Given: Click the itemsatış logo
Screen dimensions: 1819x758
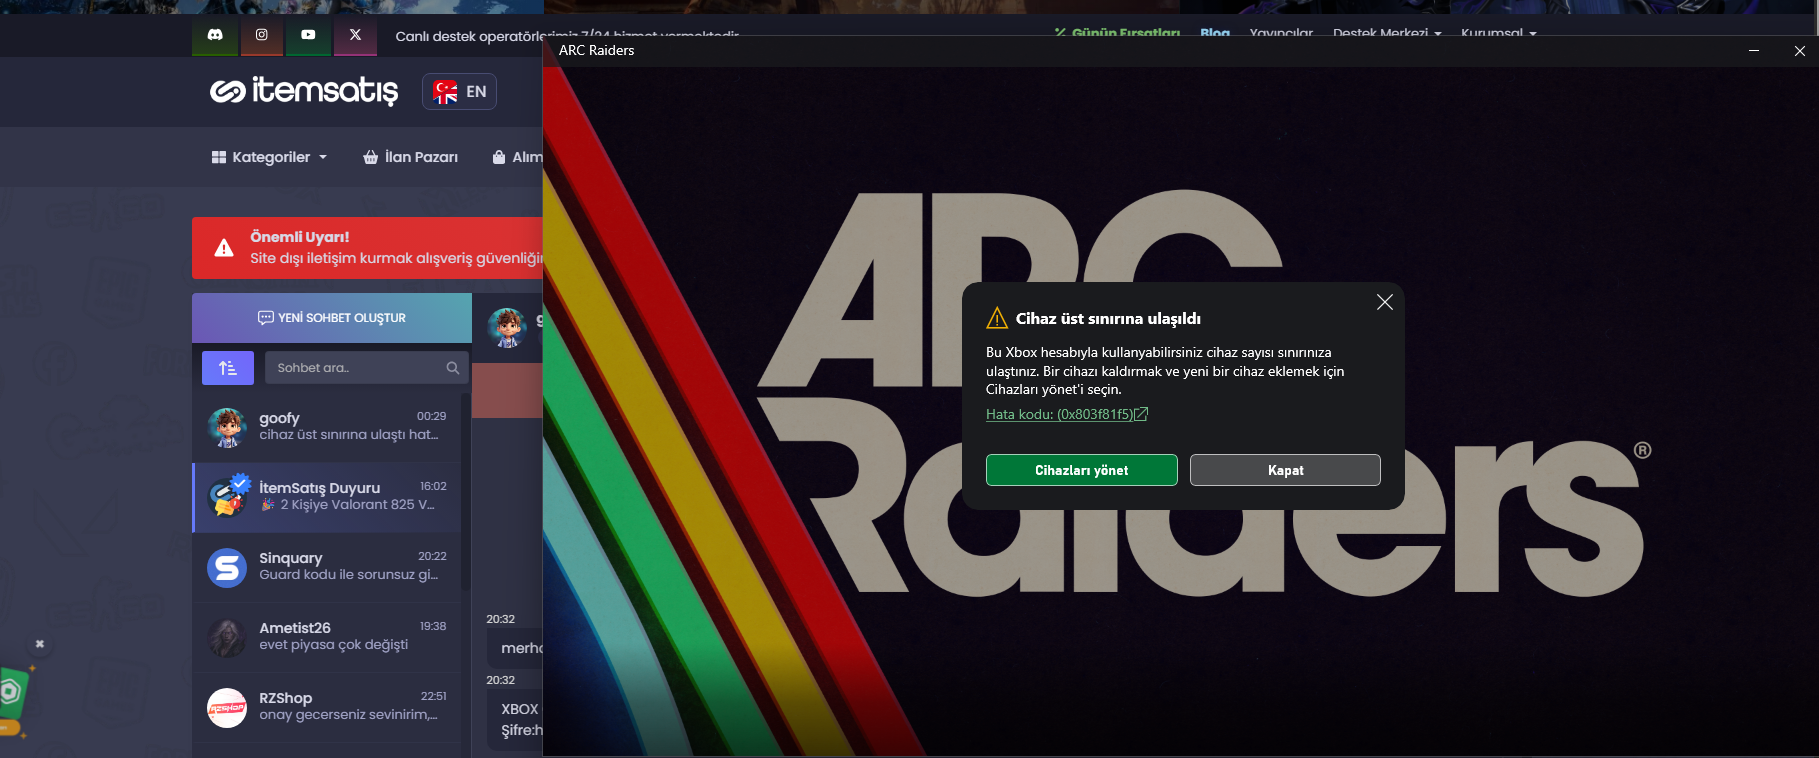Looking at the screenshot, I should [x=304, y=91].
